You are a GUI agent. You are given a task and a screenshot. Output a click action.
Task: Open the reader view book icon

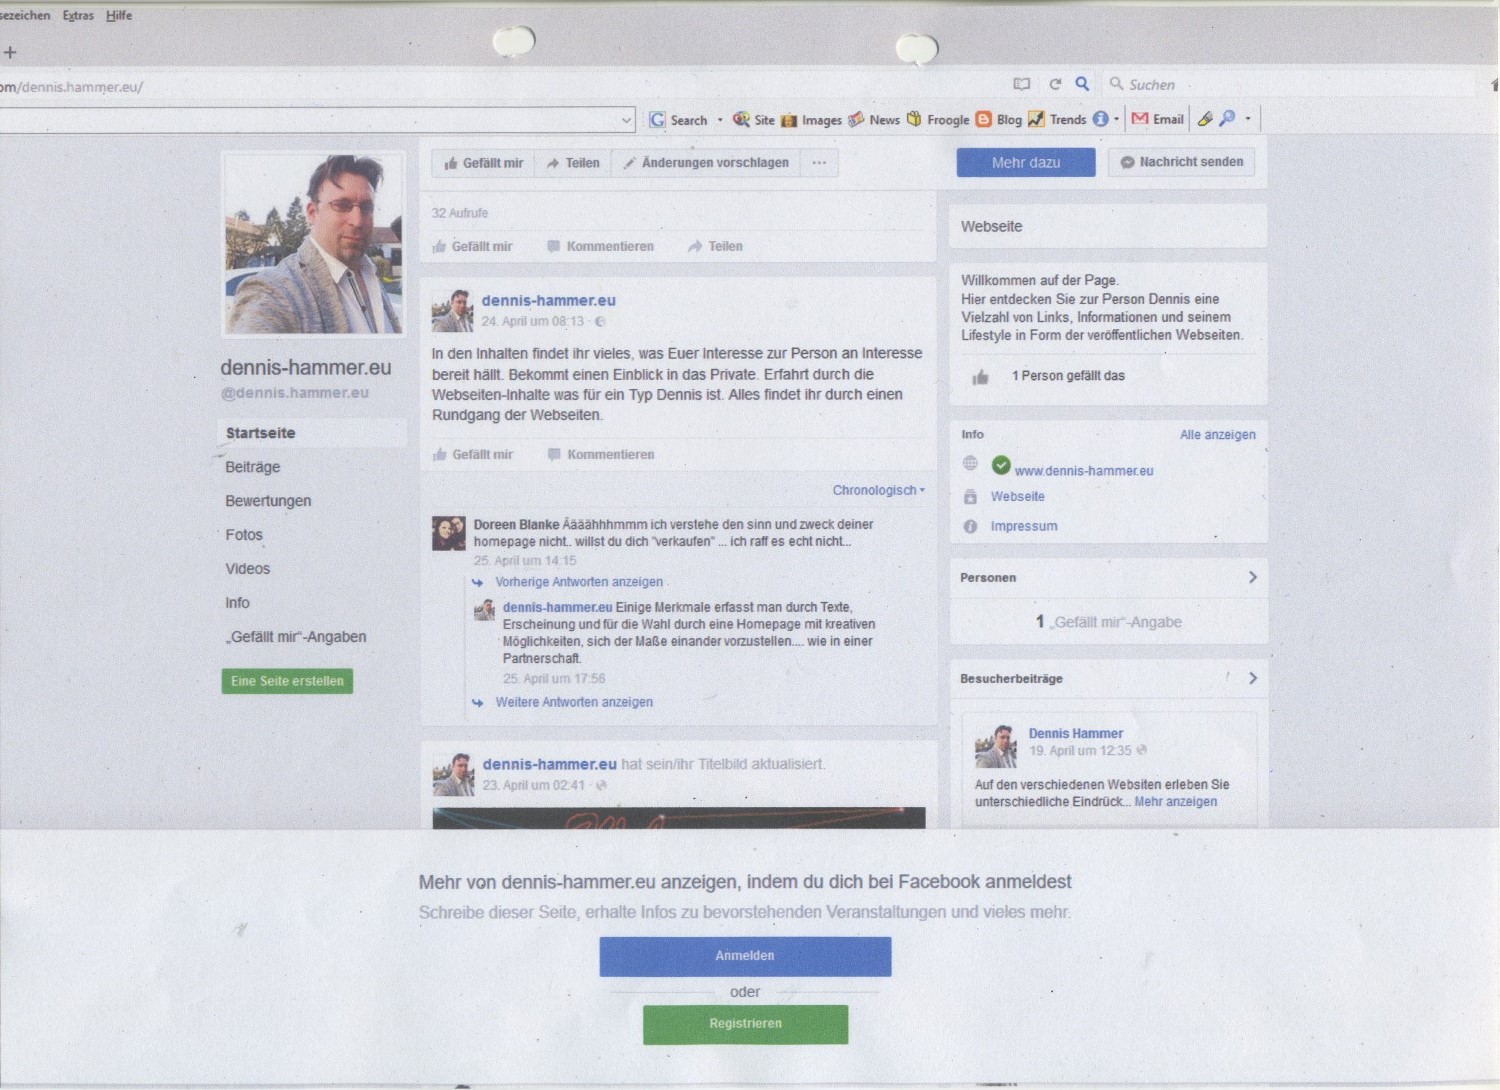[1021, 85]
